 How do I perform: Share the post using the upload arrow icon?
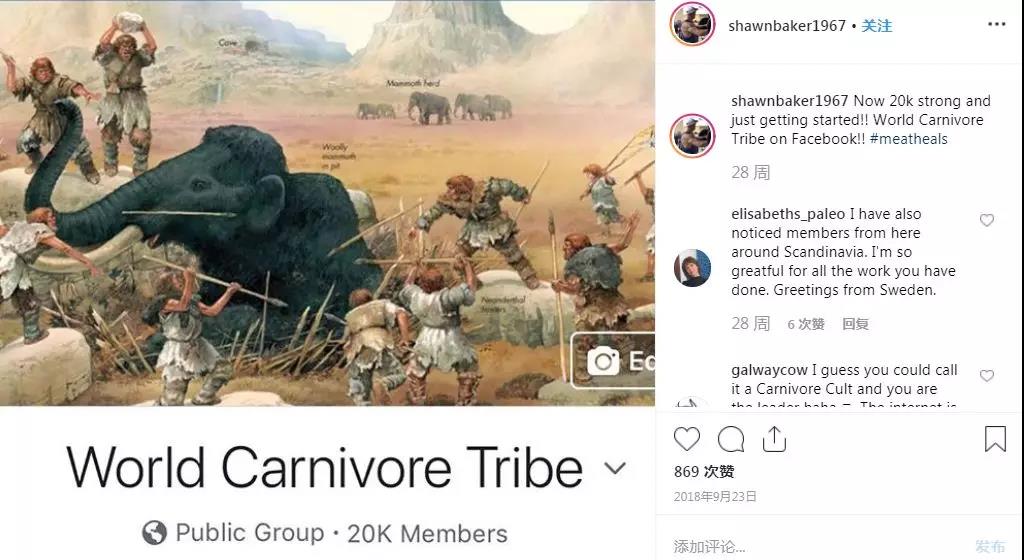774,439
